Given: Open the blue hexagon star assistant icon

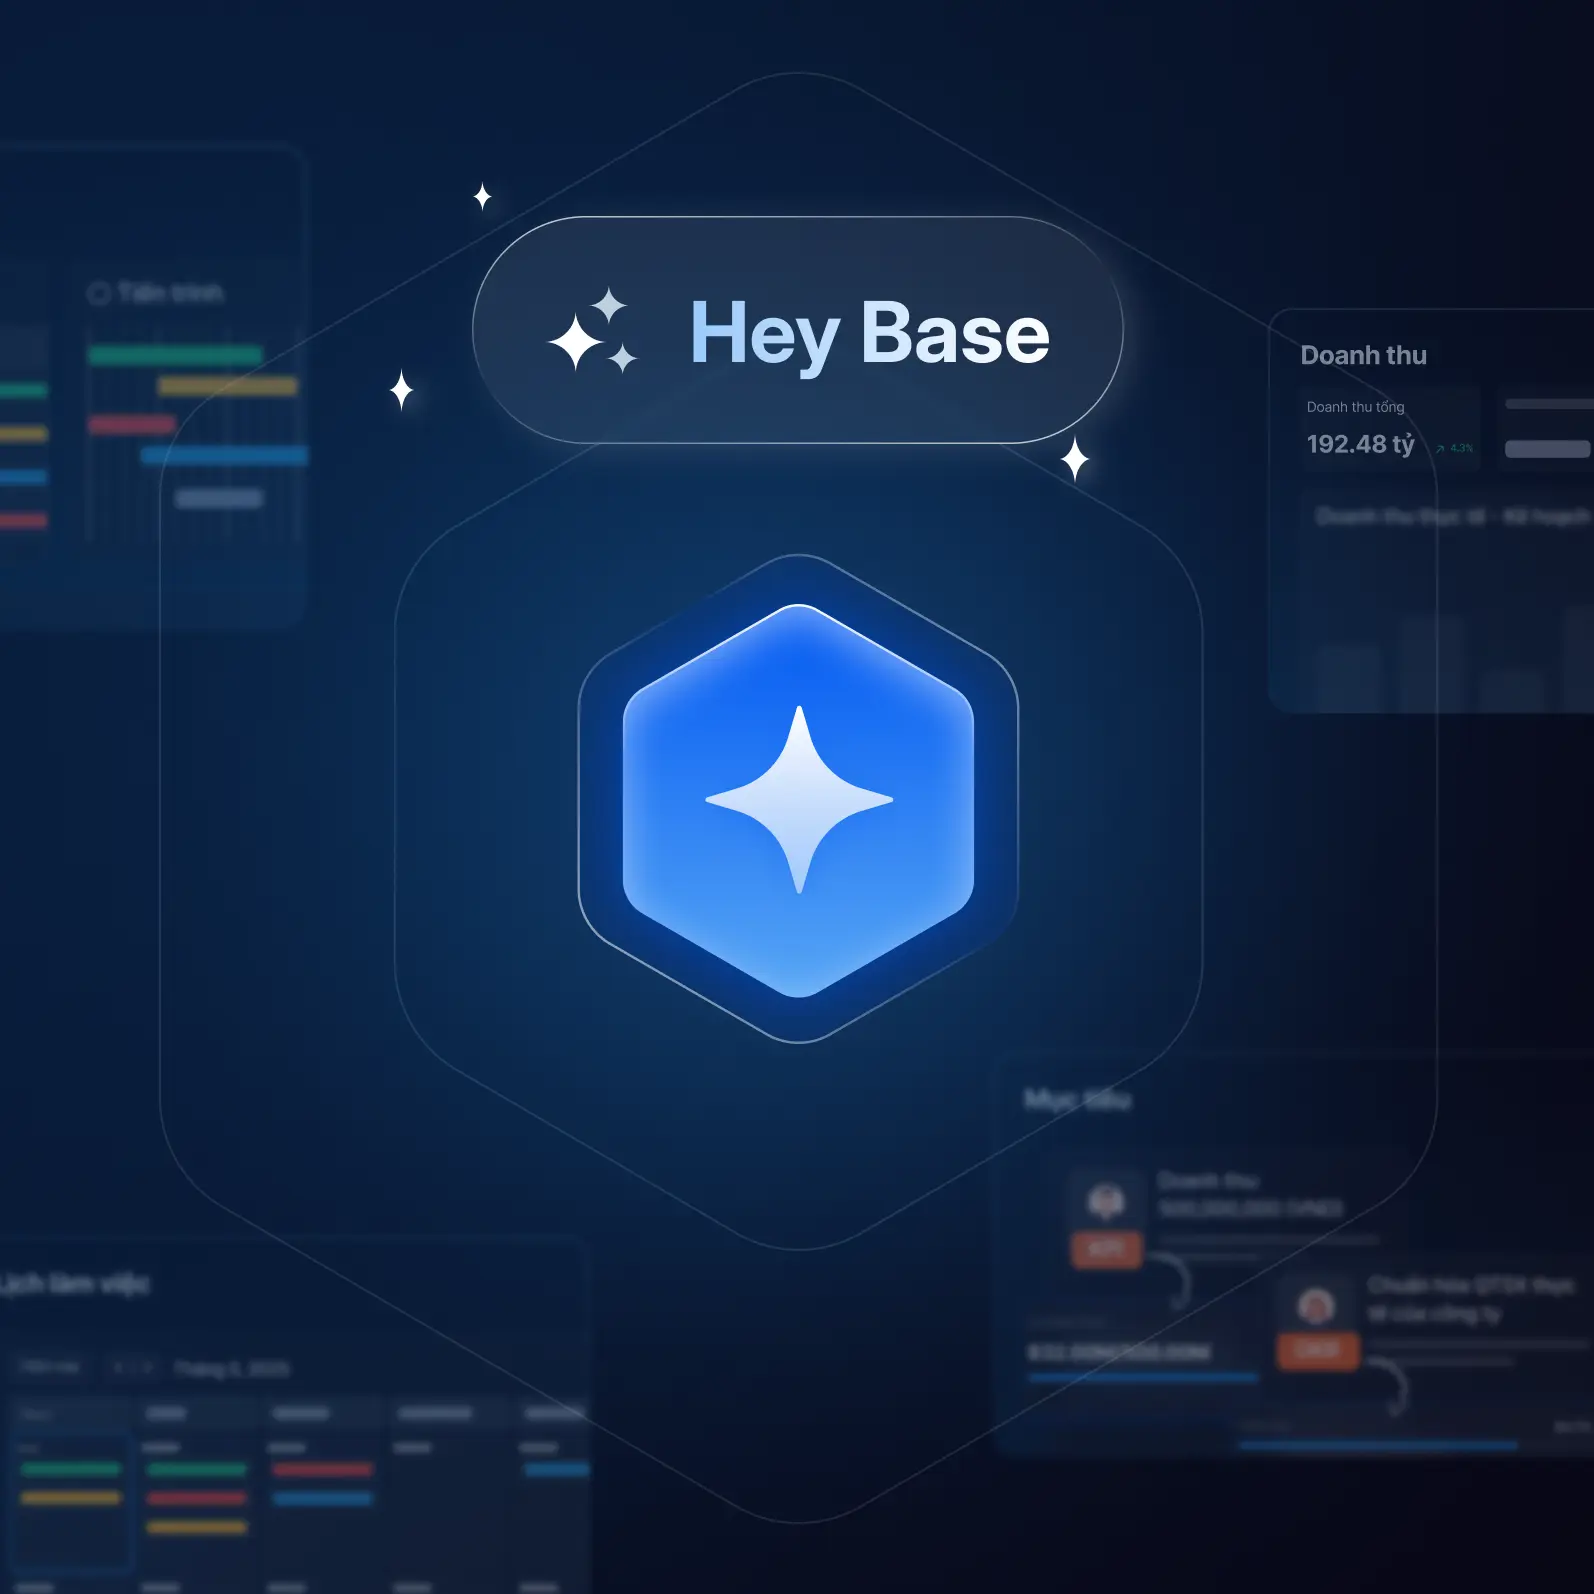Looking at the screenshot, I should (x=798, y=800).
